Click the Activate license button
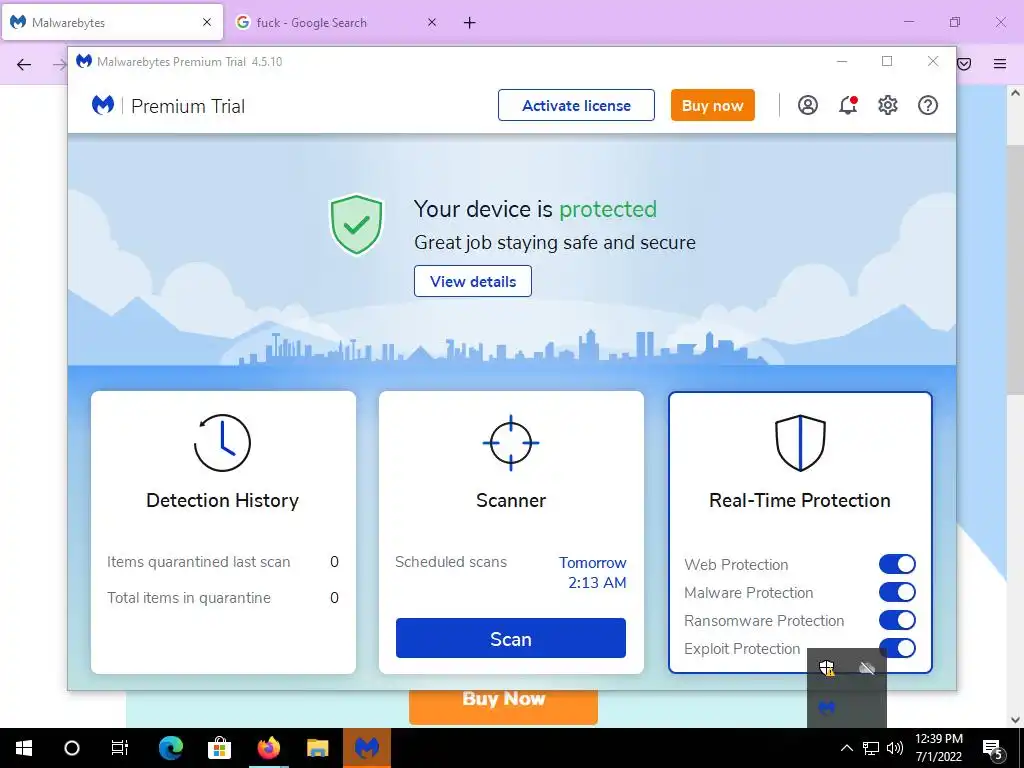 coord(576,105)
